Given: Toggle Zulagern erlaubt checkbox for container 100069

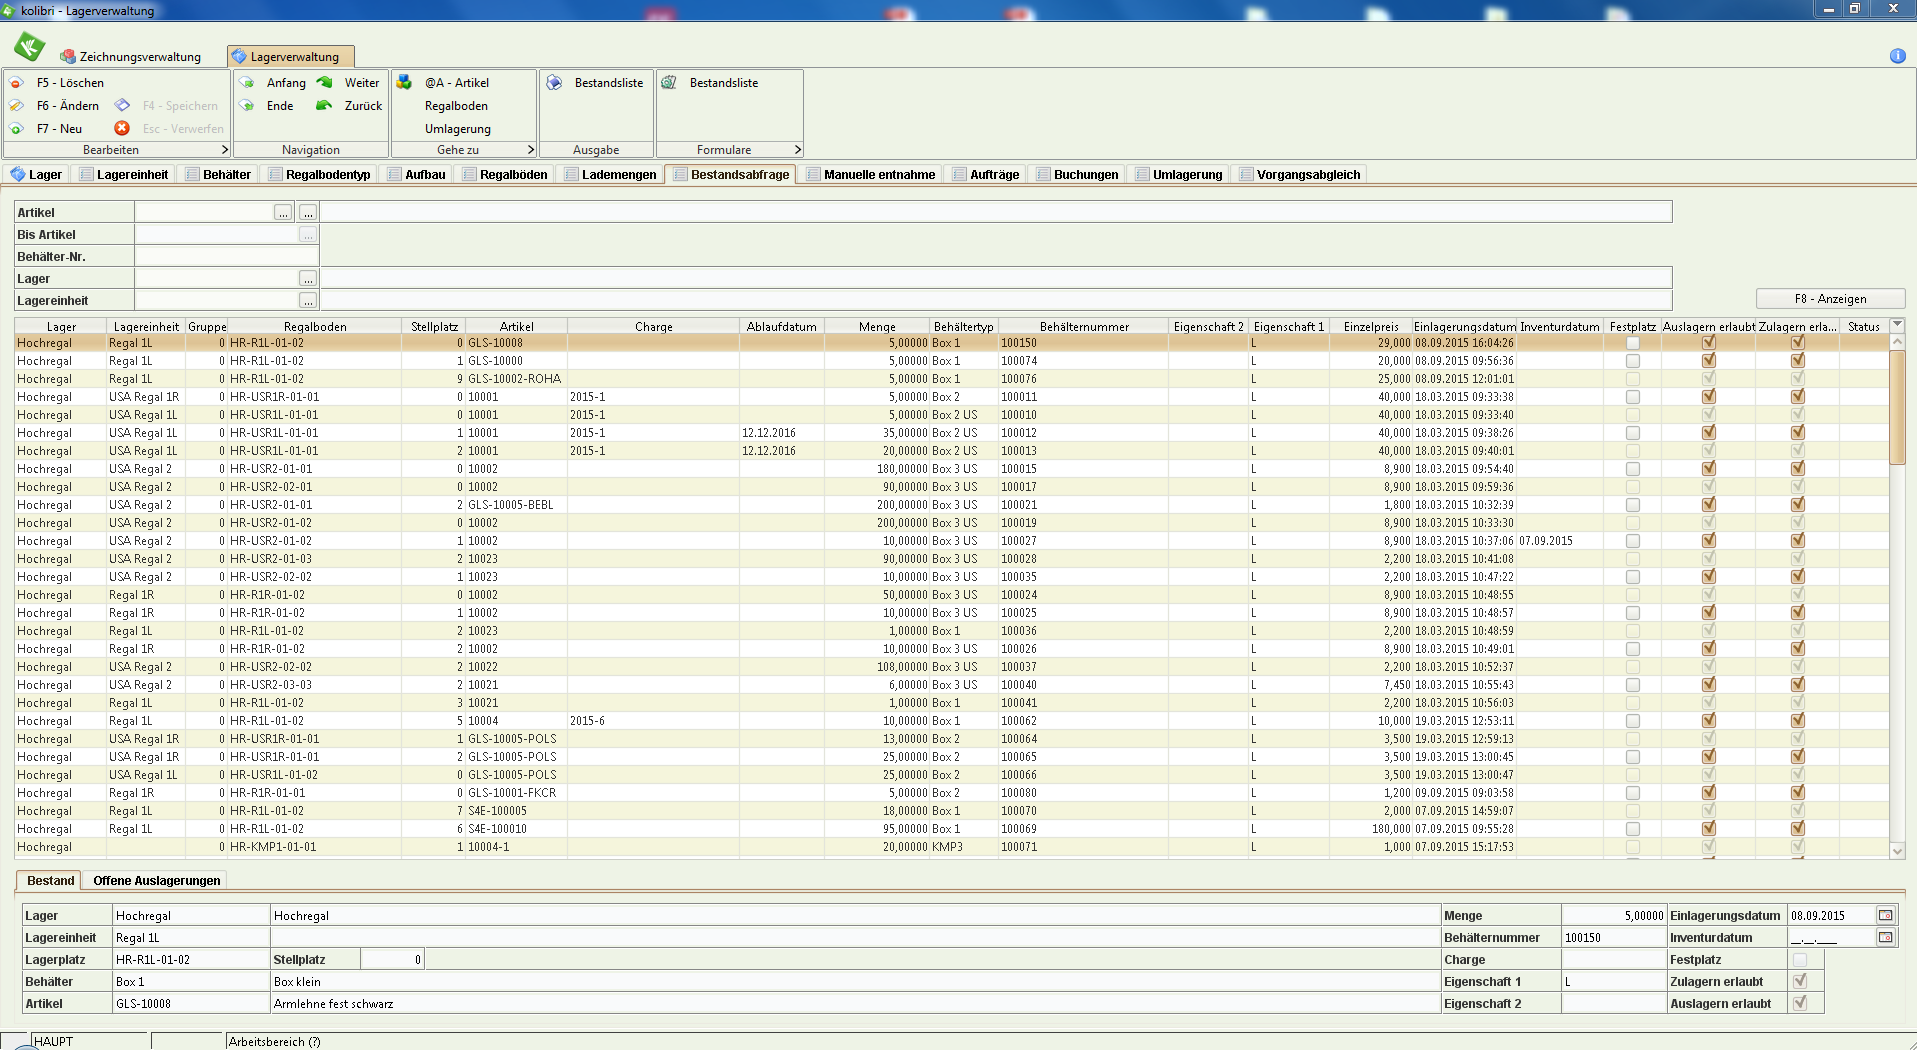Looking at the screenshot, I should tap(1798, 829).
